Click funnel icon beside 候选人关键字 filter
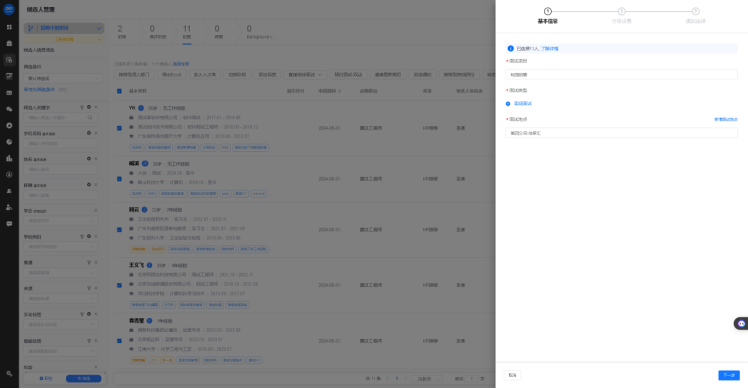748x389 pixels. pos(82,107)
